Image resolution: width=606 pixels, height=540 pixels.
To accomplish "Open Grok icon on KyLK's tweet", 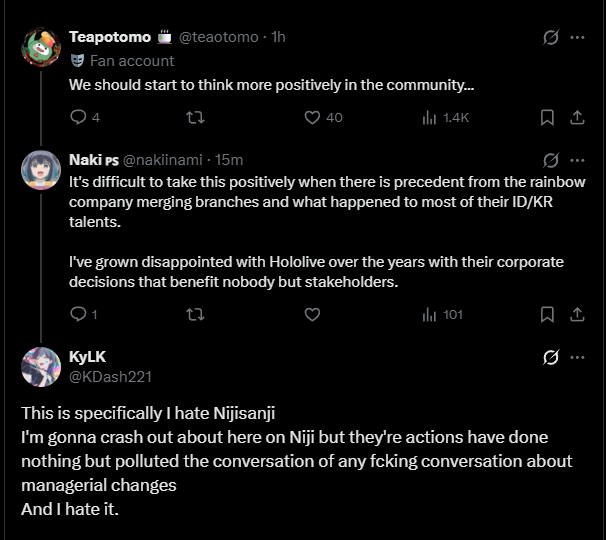I will click(550, 357).
